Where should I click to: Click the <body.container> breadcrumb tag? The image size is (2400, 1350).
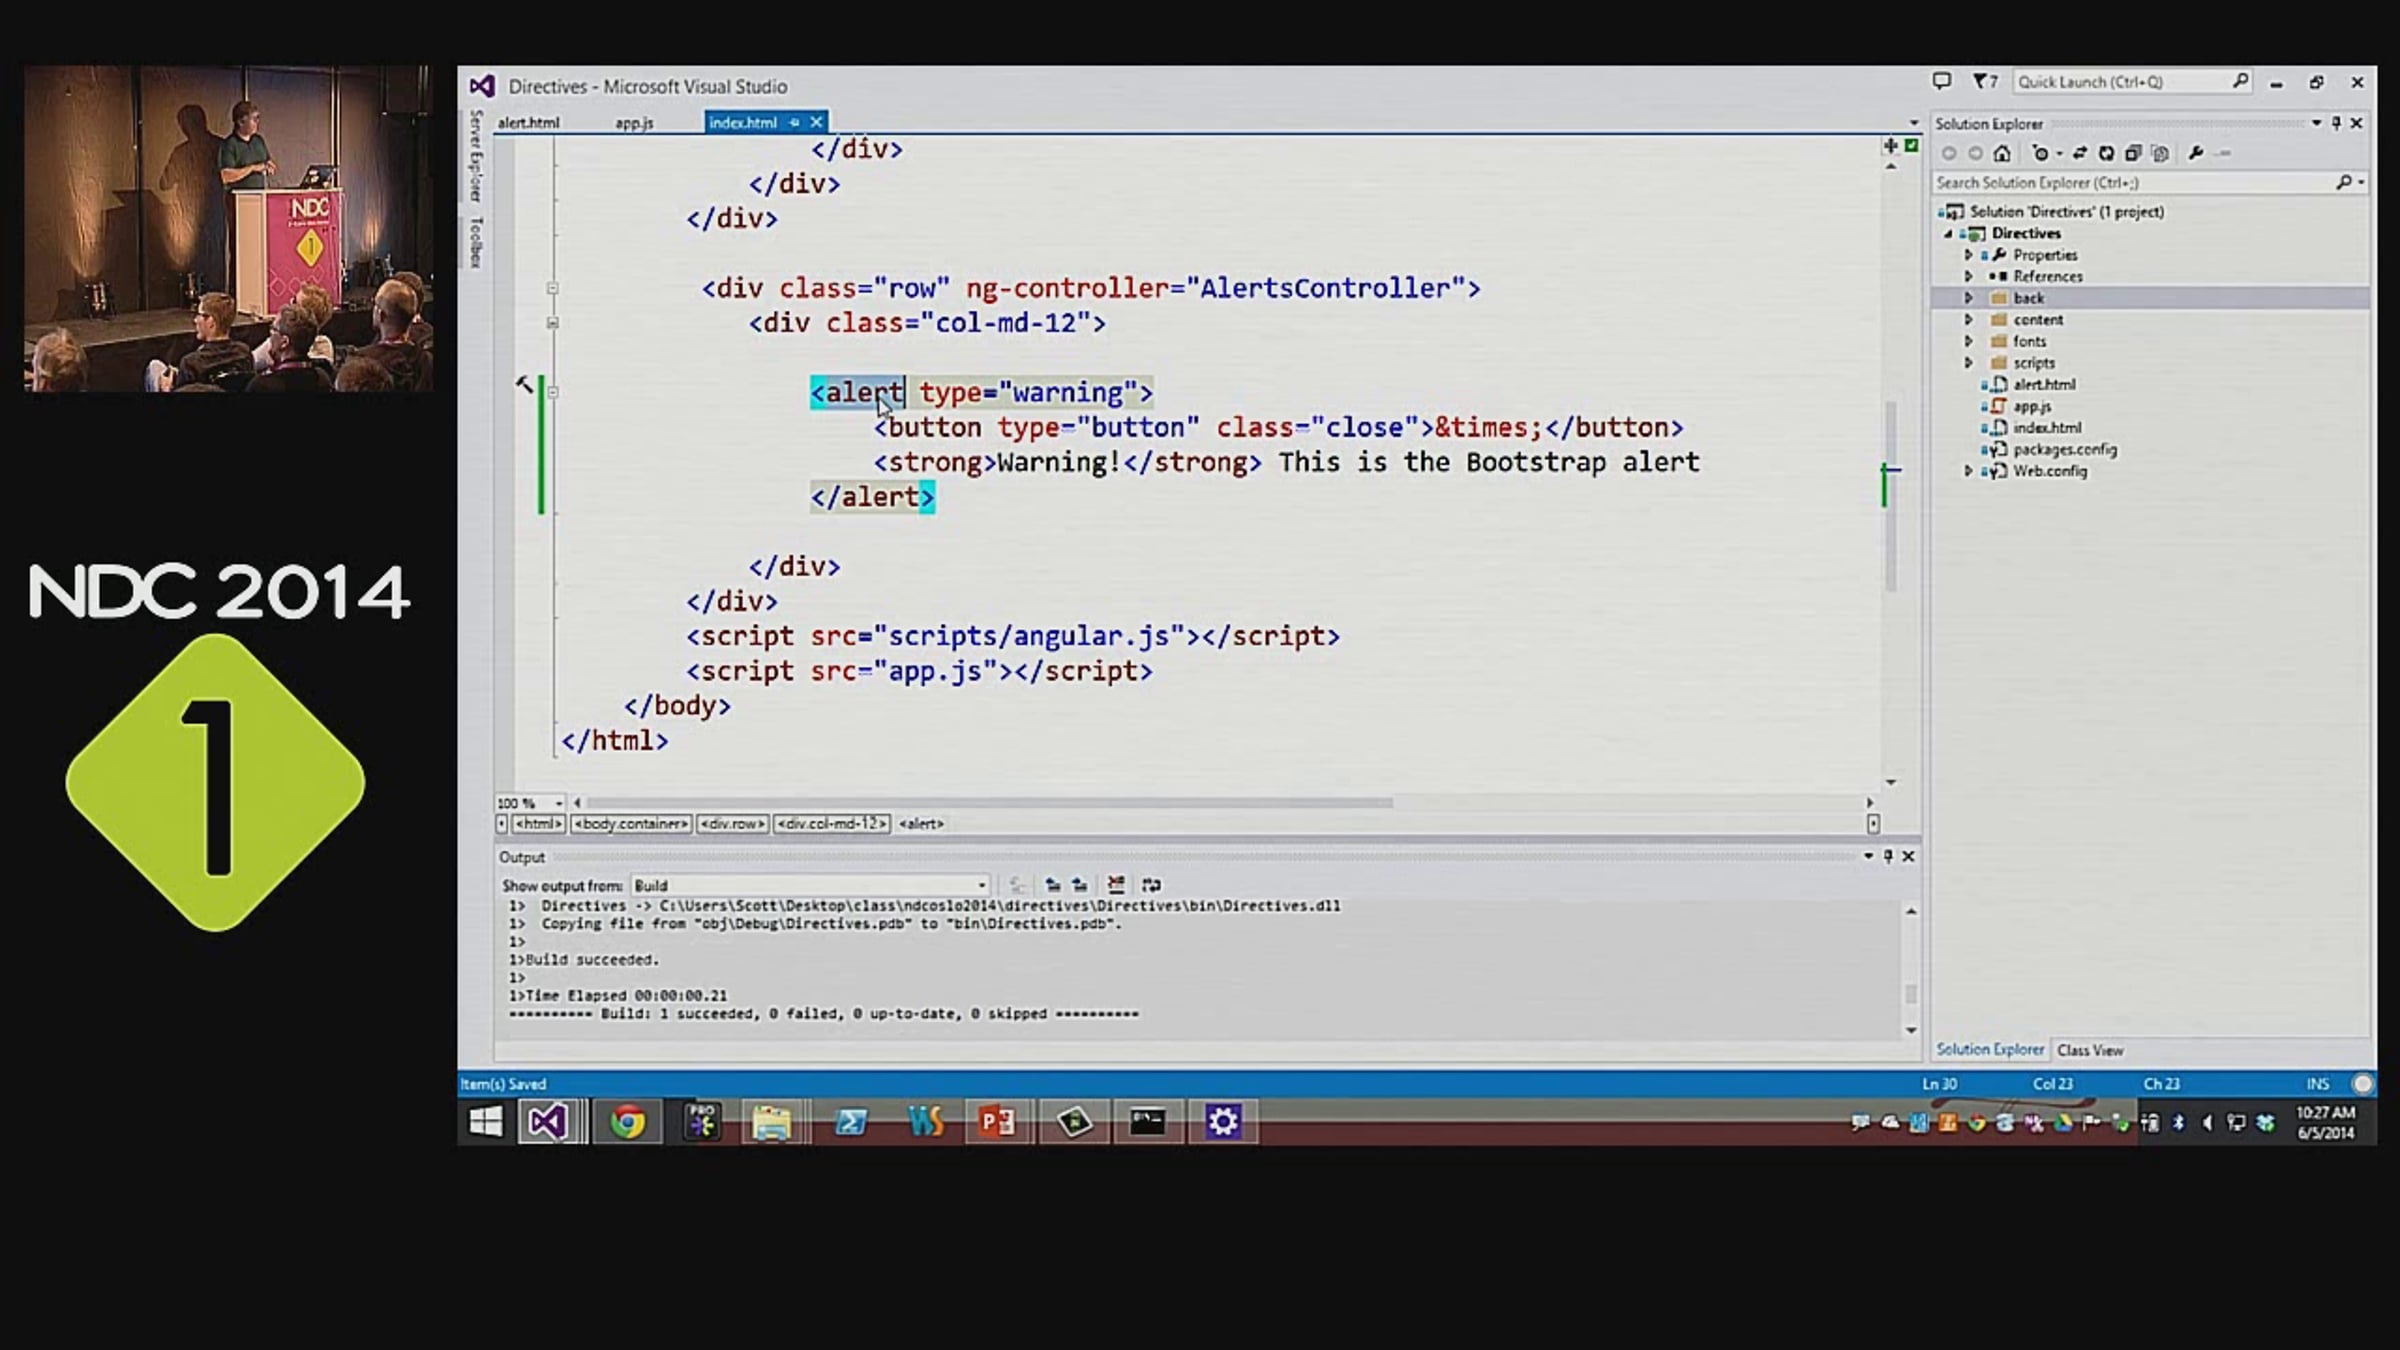[631, 824]
